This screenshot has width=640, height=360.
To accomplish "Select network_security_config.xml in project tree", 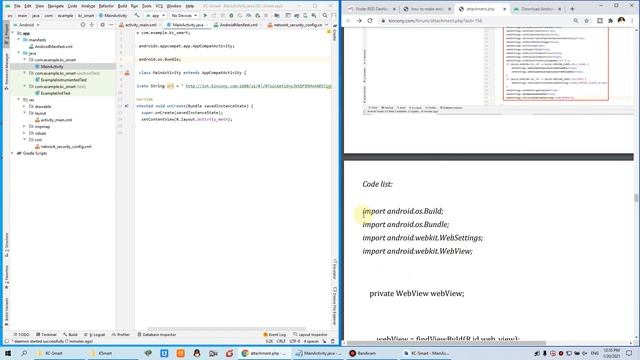I will 65,147.
